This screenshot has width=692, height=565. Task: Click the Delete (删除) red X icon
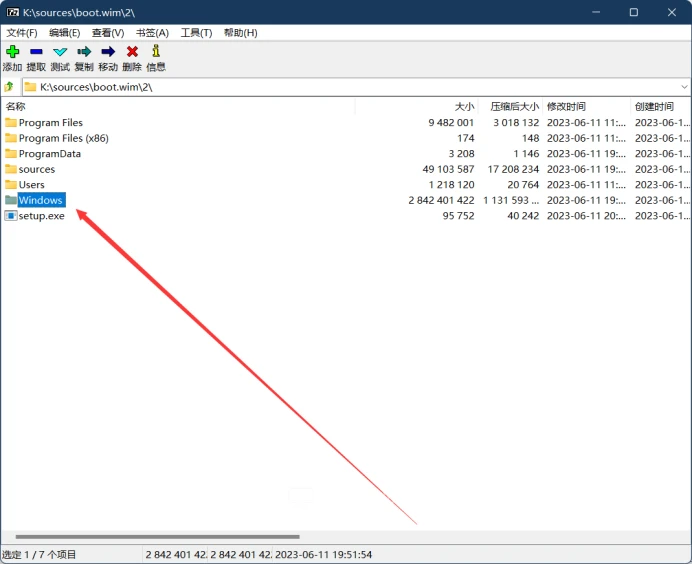pyautogui.click(x=132, y=52)
